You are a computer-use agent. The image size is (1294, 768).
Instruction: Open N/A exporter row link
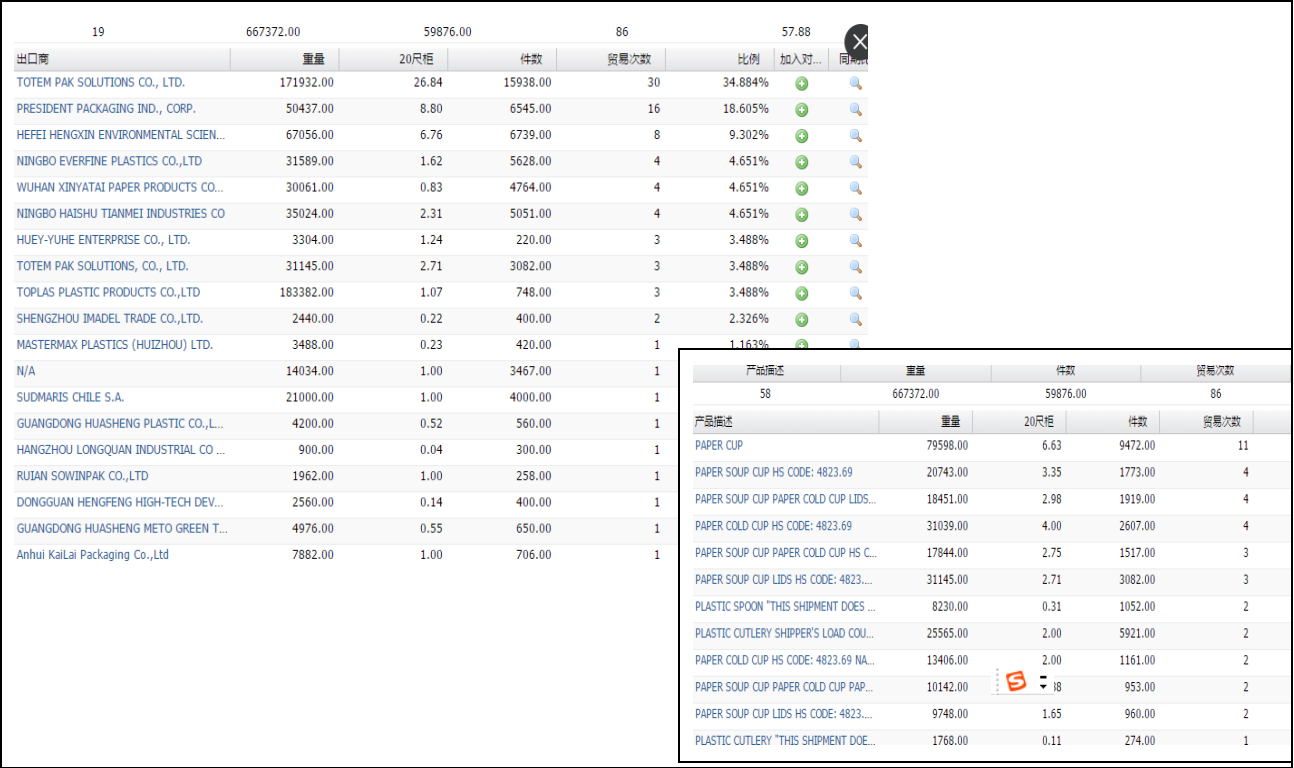click(25, 371)
